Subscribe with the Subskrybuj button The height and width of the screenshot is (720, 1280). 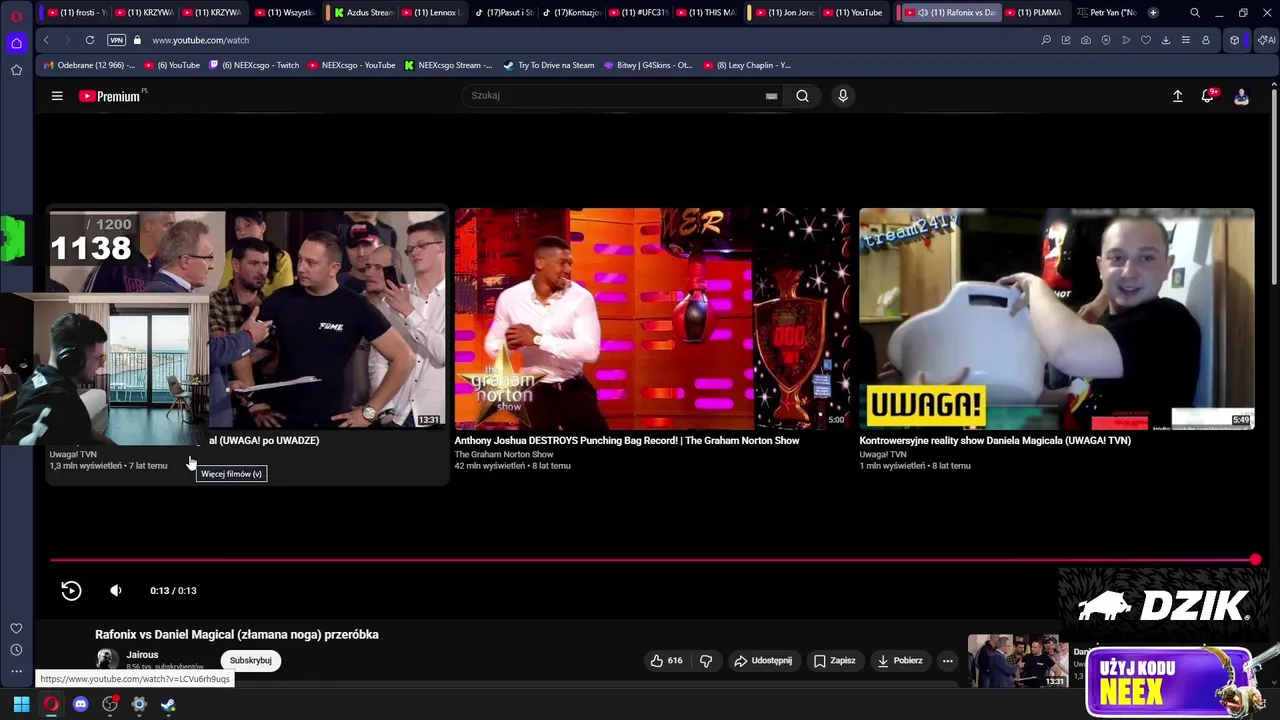[250, 661]
